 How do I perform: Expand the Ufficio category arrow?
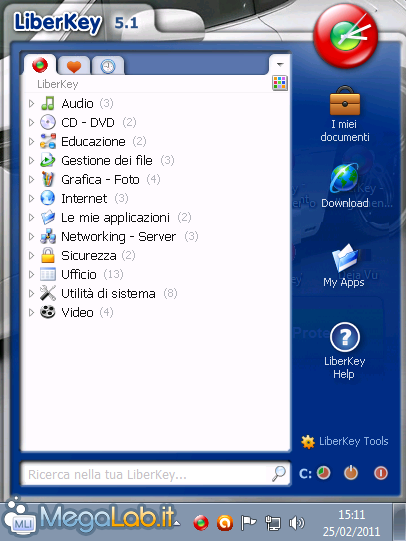pyautogui.click(x=31, y=274)
